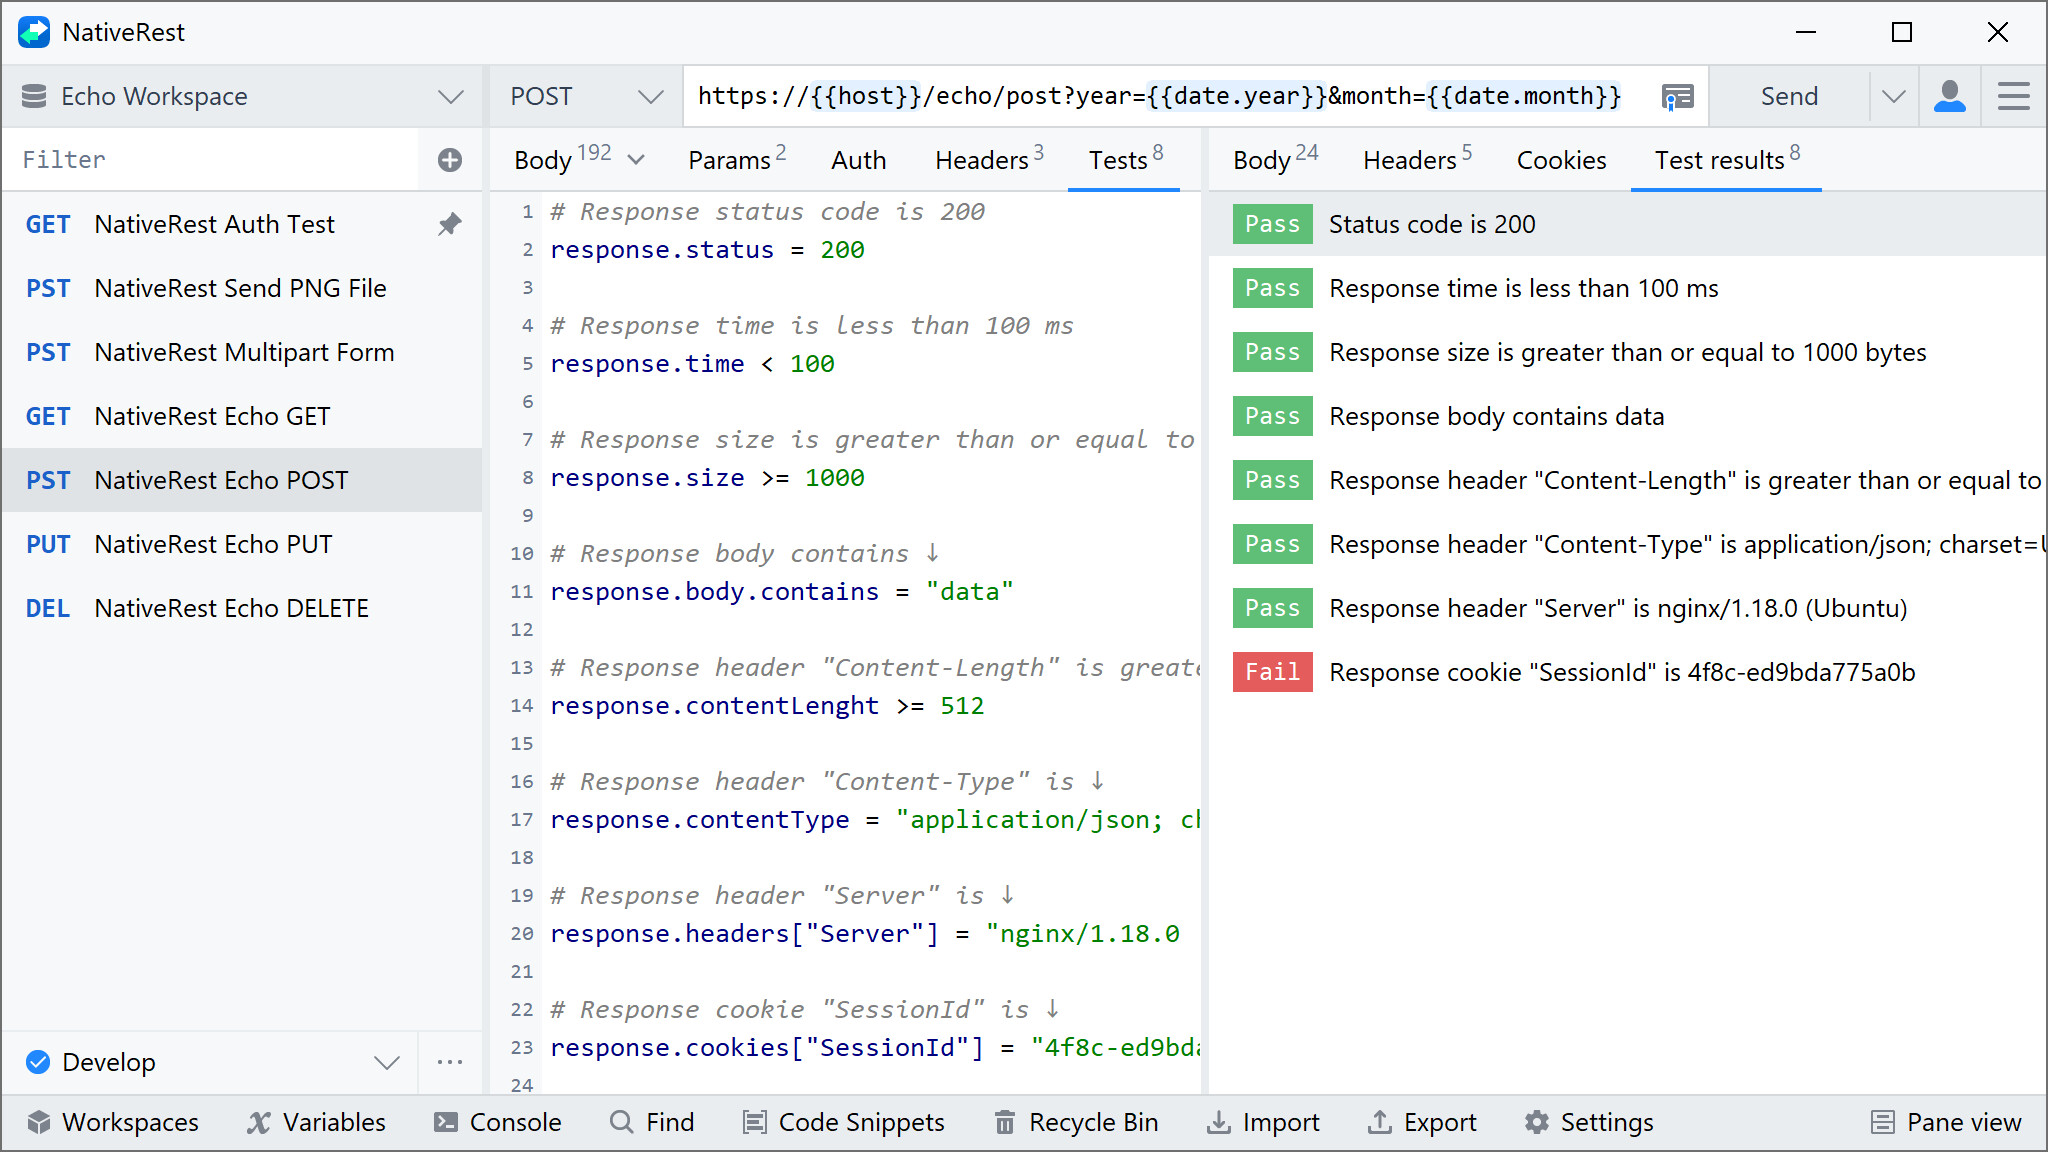Open the Cookies tab in the response panel
2048x1152 pixels.
tap(1561, 160)
